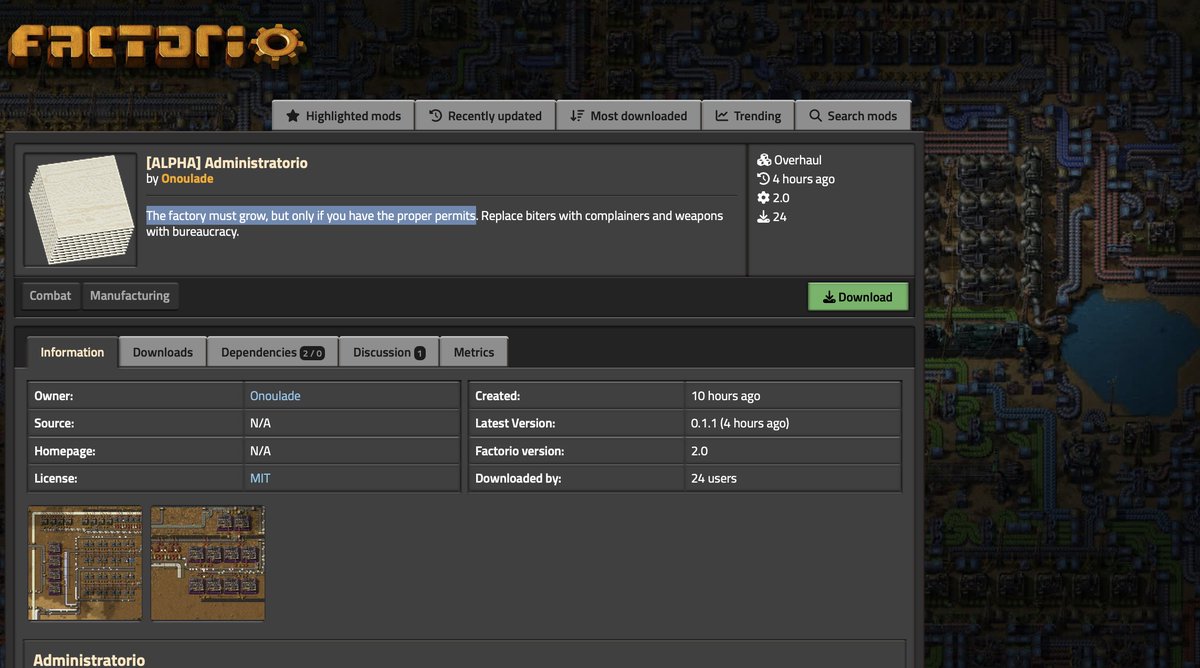The height and width of the screenshot is (668, 1200).
Task: Click the Overhaul category icon
Action: pos(764,160)
